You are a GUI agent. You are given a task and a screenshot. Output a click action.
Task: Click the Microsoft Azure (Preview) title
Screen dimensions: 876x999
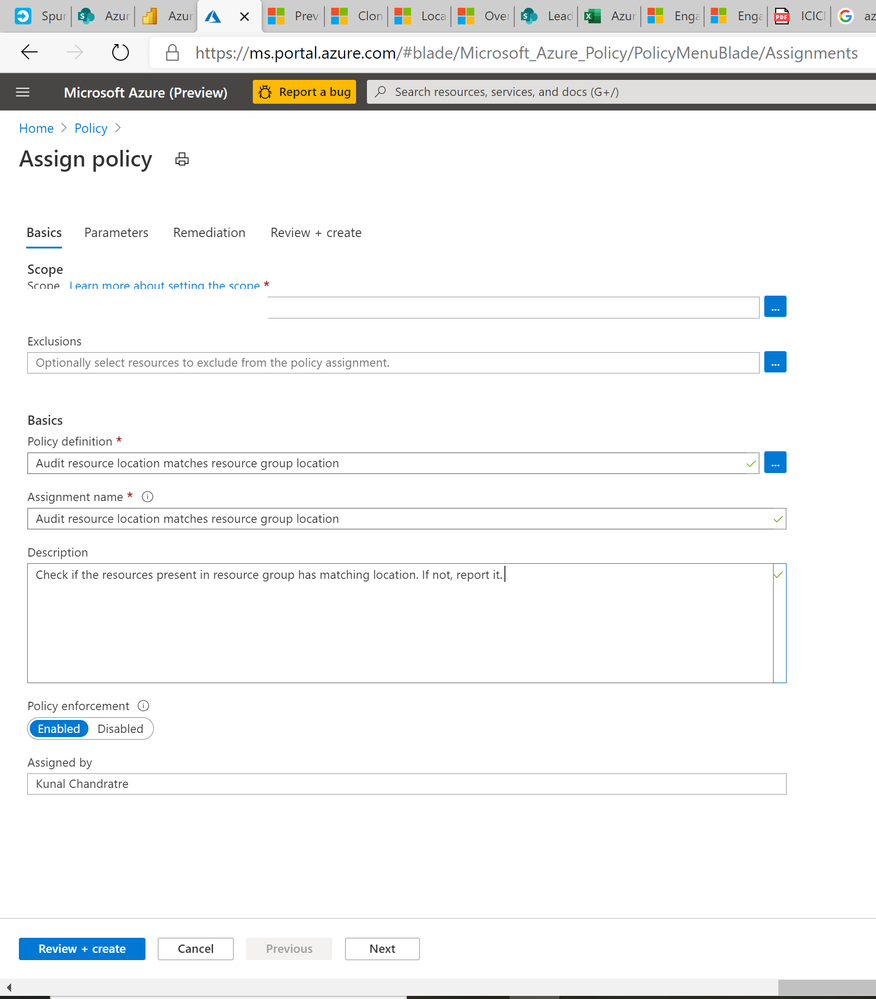click(145, 92)
